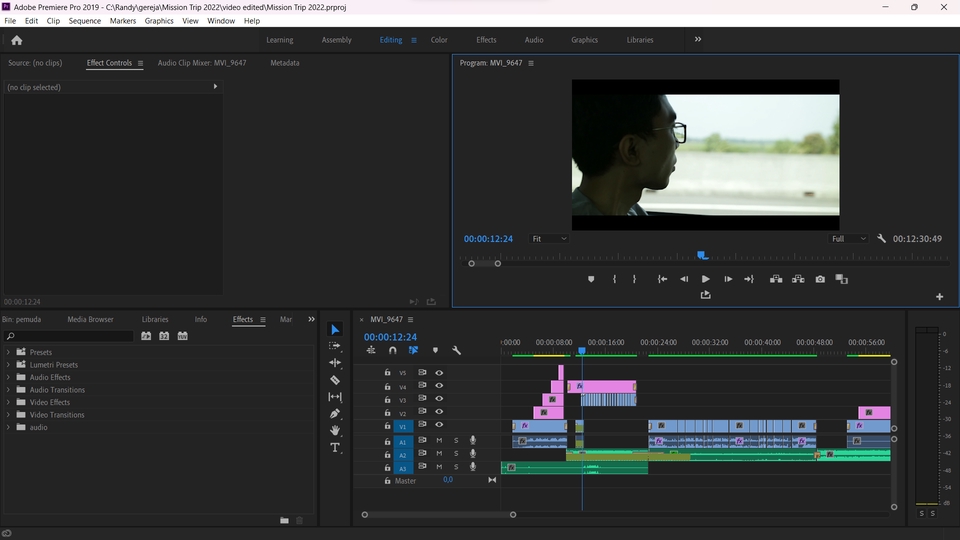
Task: Click the Program monitor playhead marker
Action: coord(702,256)
